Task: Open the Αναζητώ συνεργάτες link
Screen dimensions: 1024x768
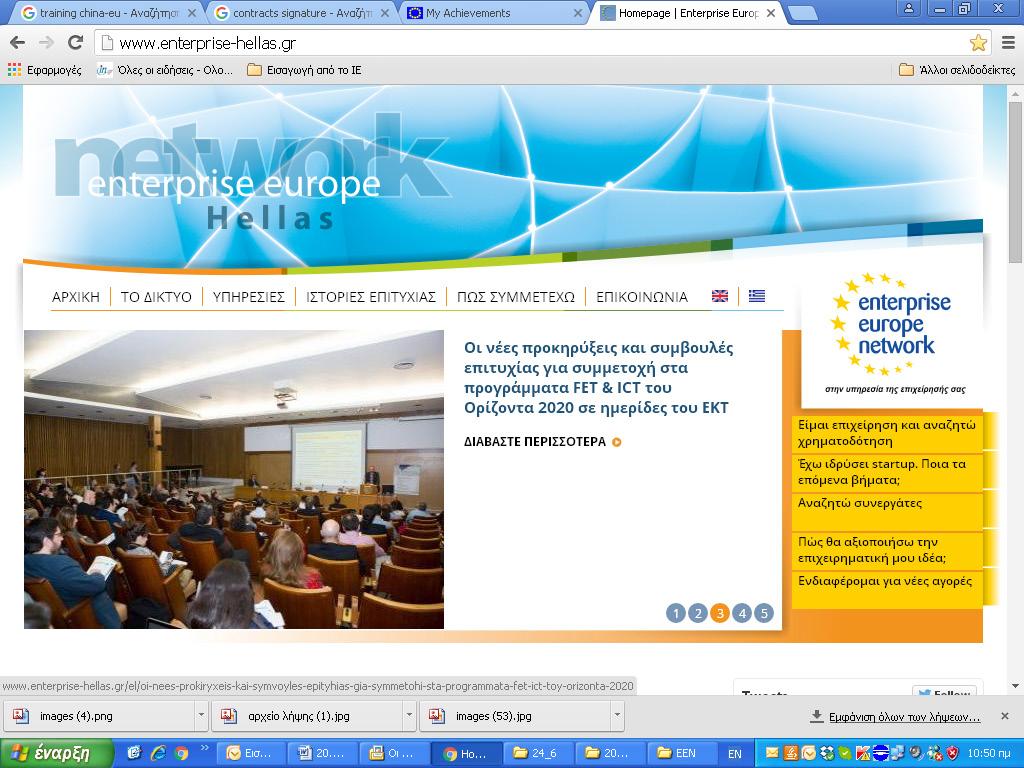Action: (x=887, y=511)
